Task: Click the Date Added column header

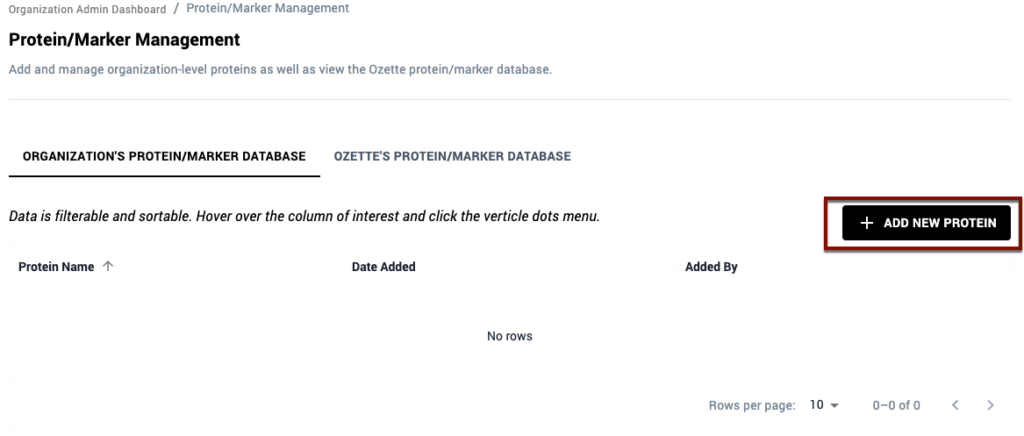Action: tap(383, 267)
